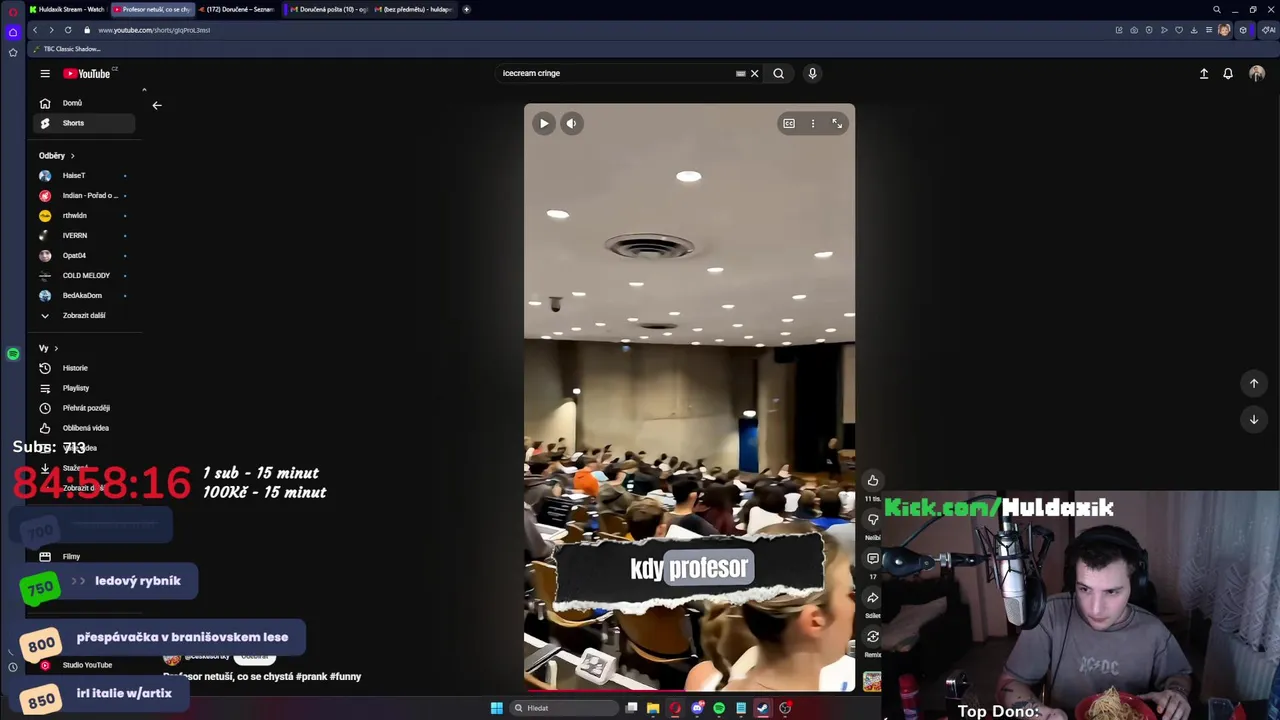Click the magnifier search button

(779, 73)
